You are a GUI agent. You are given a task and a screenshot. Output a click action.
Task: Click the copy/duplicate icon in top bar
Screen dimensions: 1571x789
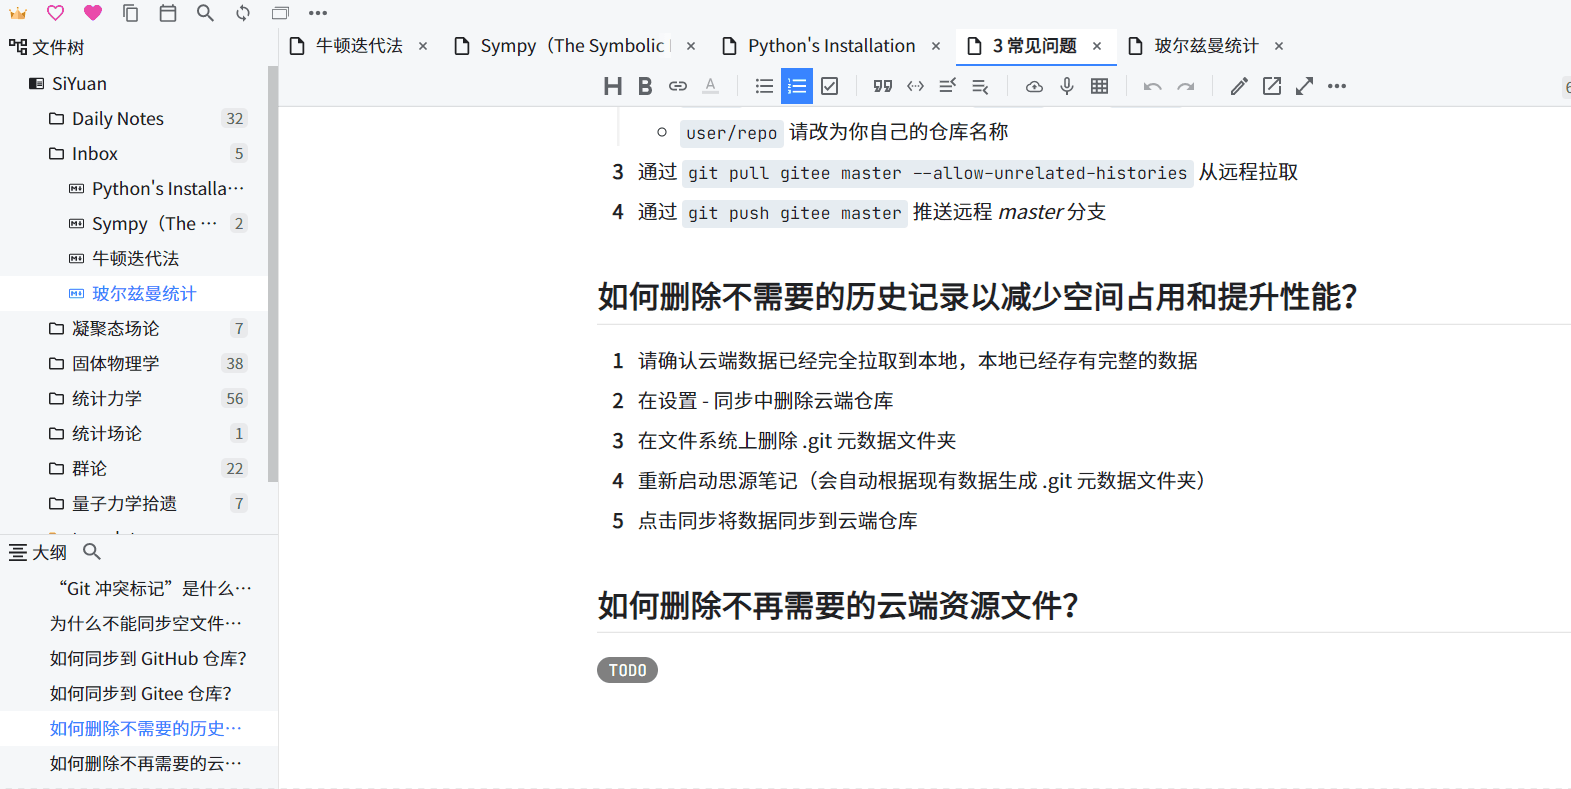coord(130,13)
